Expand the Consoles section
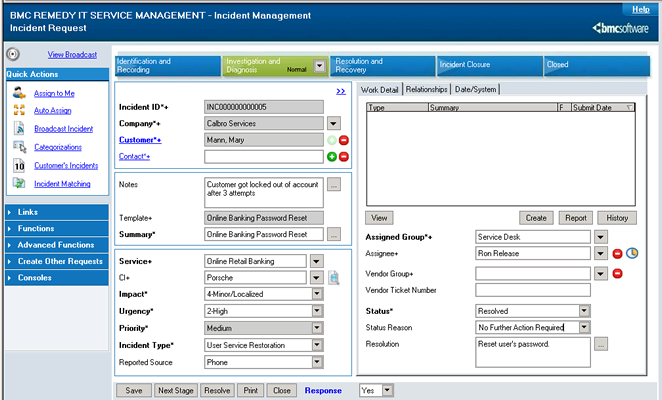 tap(57, 278)
